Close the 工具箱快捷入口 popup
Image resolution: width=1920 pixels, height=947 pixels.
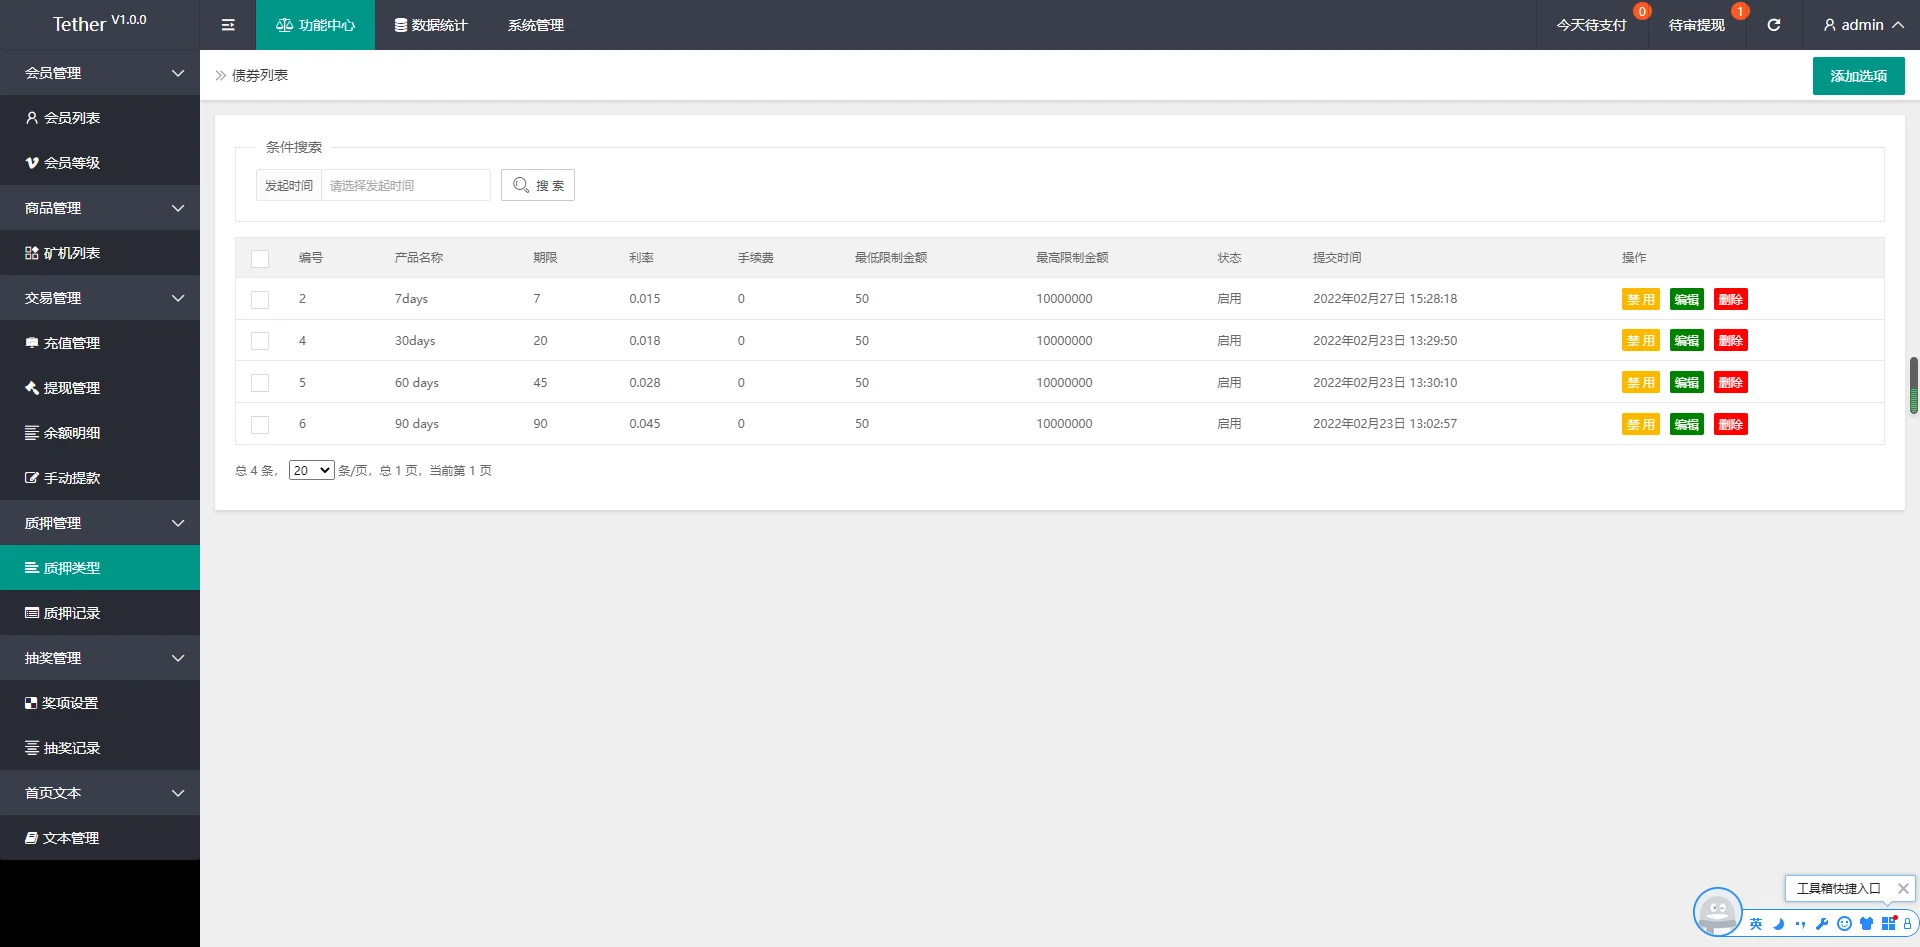(1903, 888)
